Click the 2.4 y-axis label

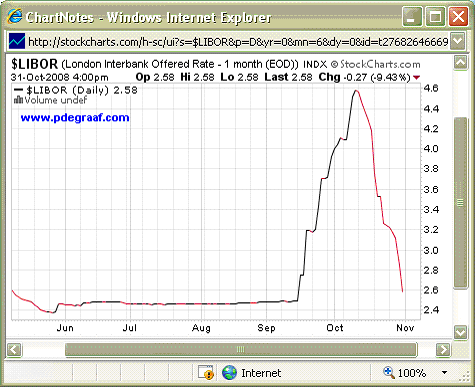click(431, 310)
